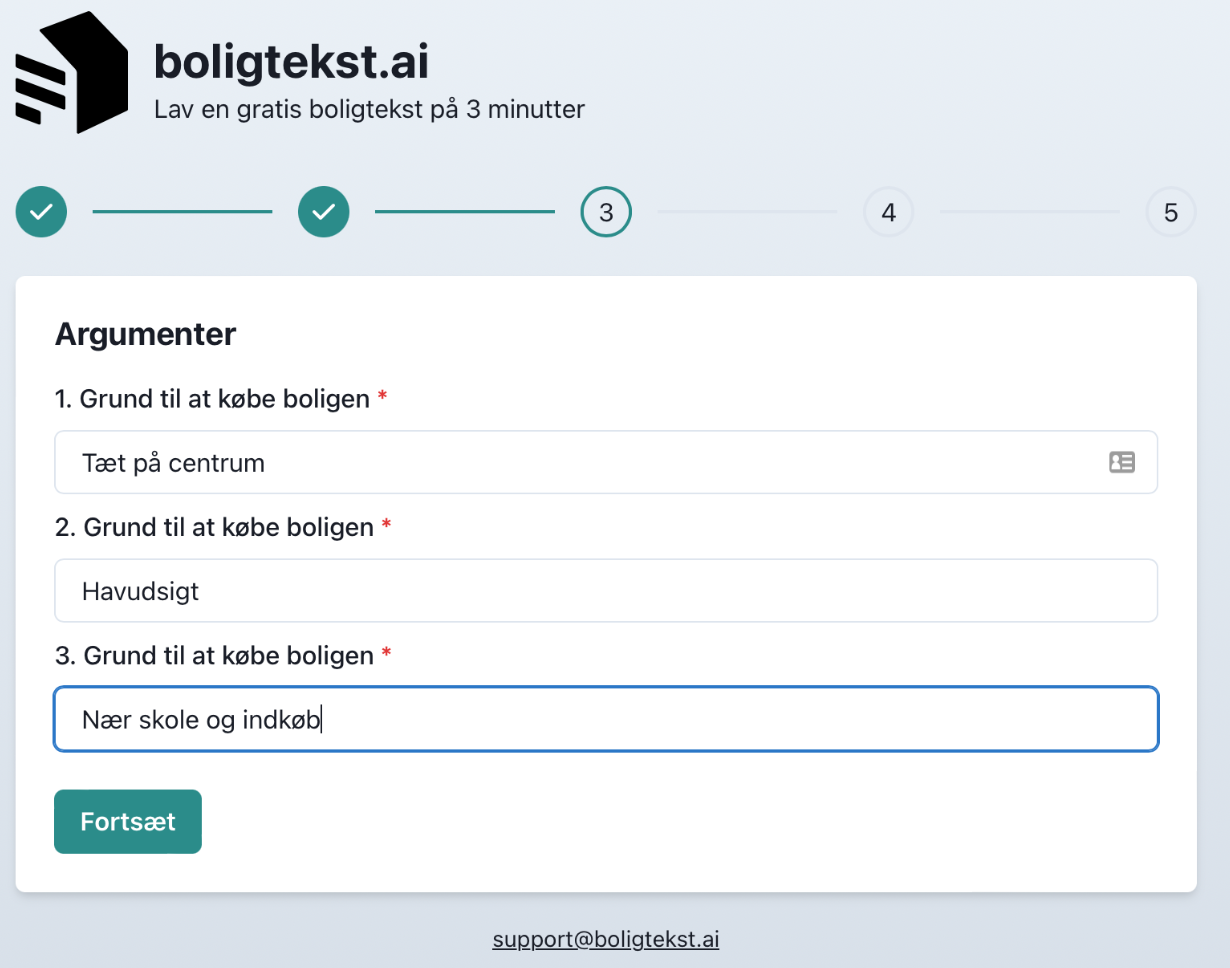Image resolution: width=1230 pixels, height=968 pixels.
Task: Go back to completed step 2 checkmark
Action: 324,212
